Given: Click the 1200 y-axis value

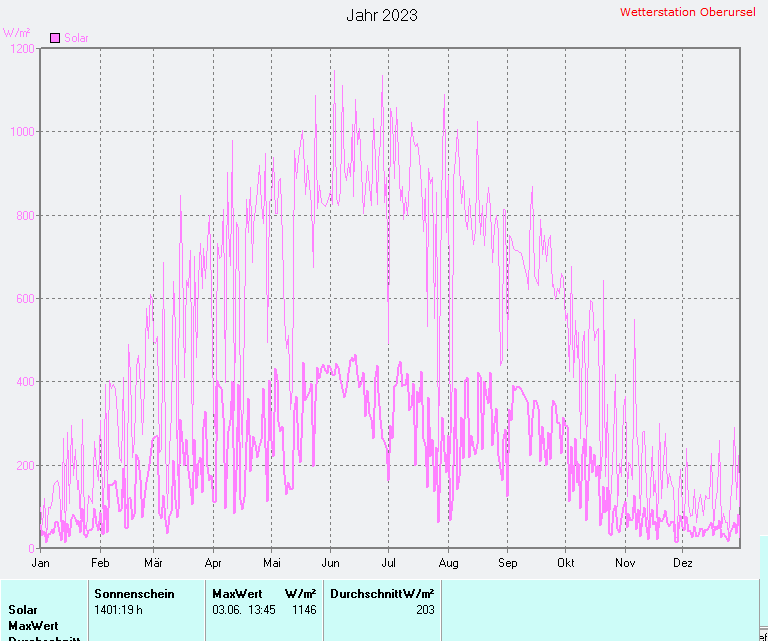Looking at the screenshot, I should 23,48.
